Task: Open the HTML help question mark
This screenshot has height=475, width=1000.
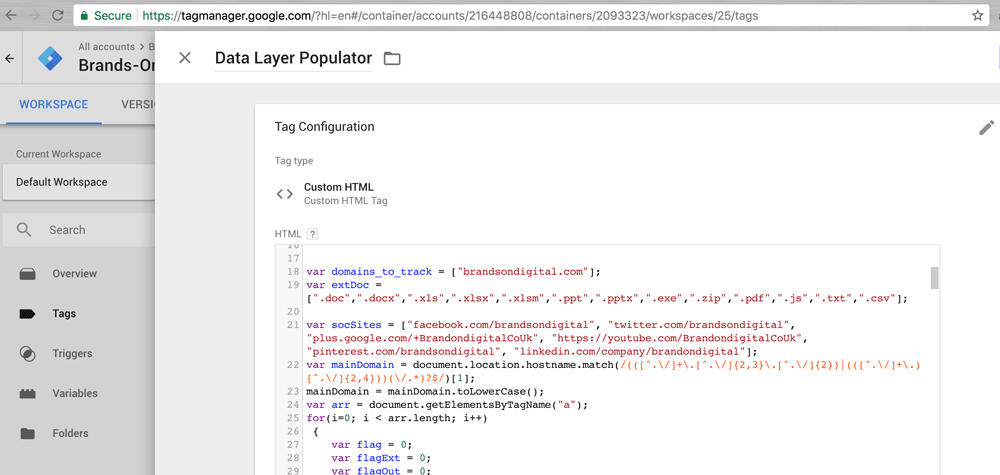Action: pos(312,234)
